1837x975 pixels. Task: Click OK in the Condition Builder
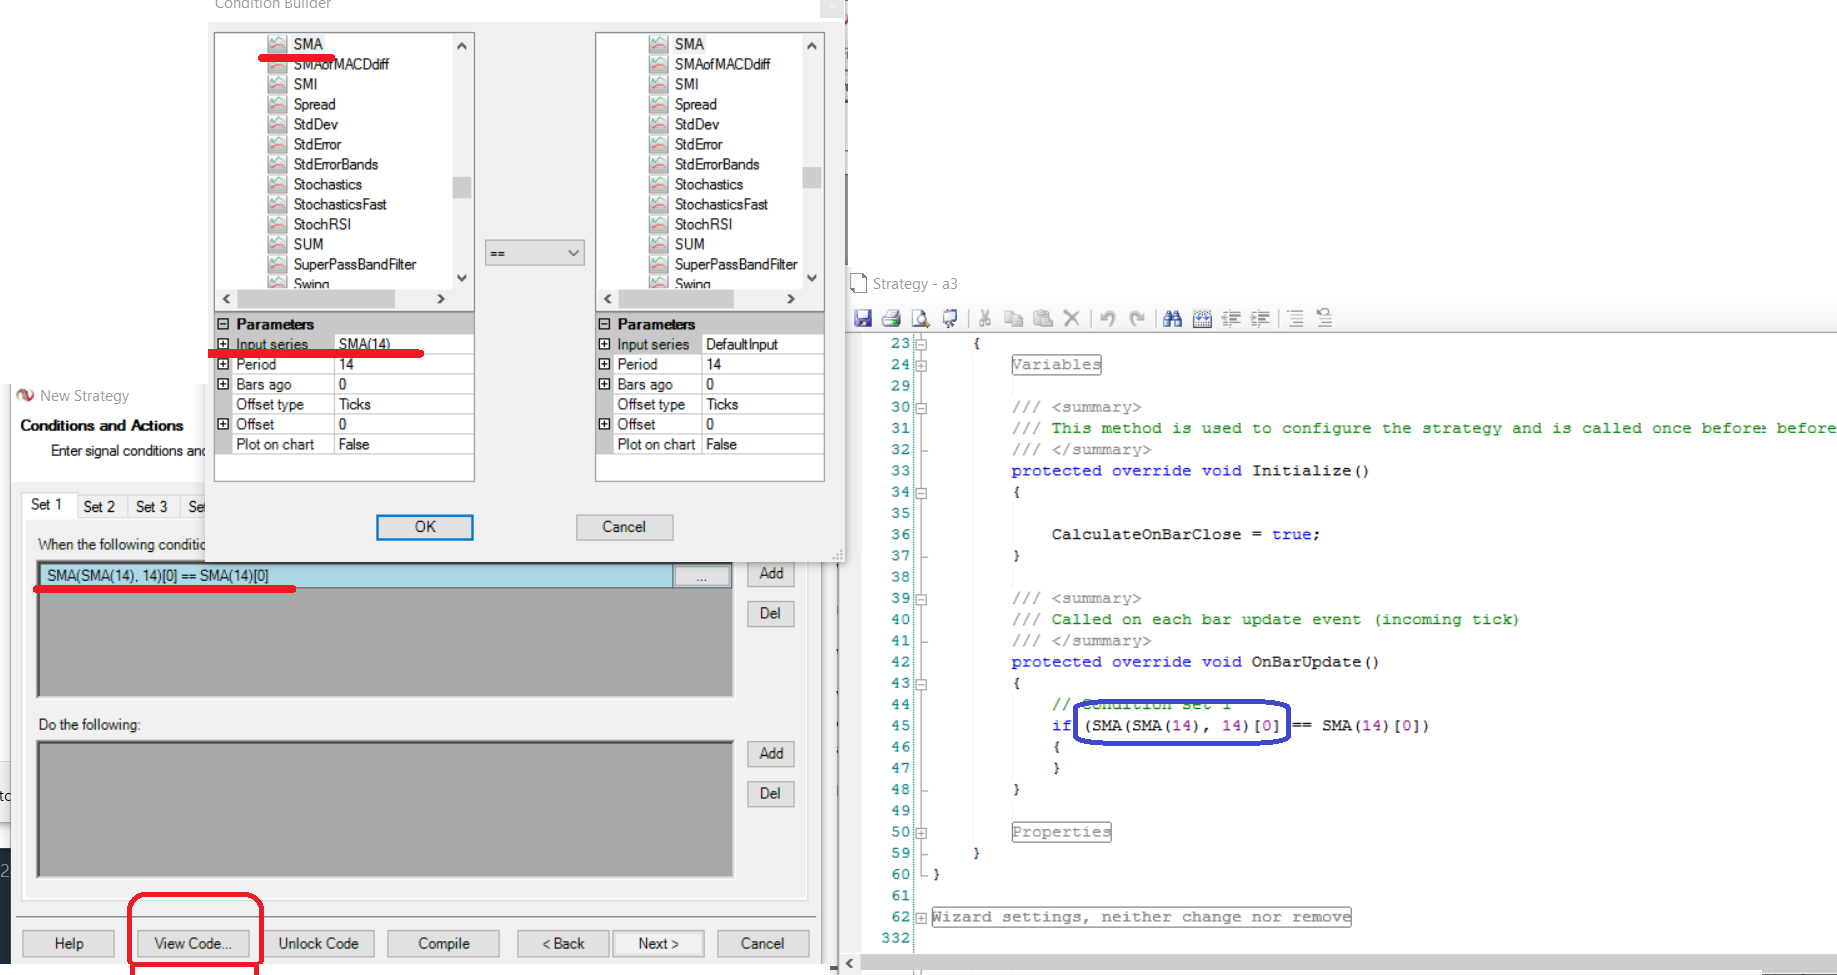425,527
